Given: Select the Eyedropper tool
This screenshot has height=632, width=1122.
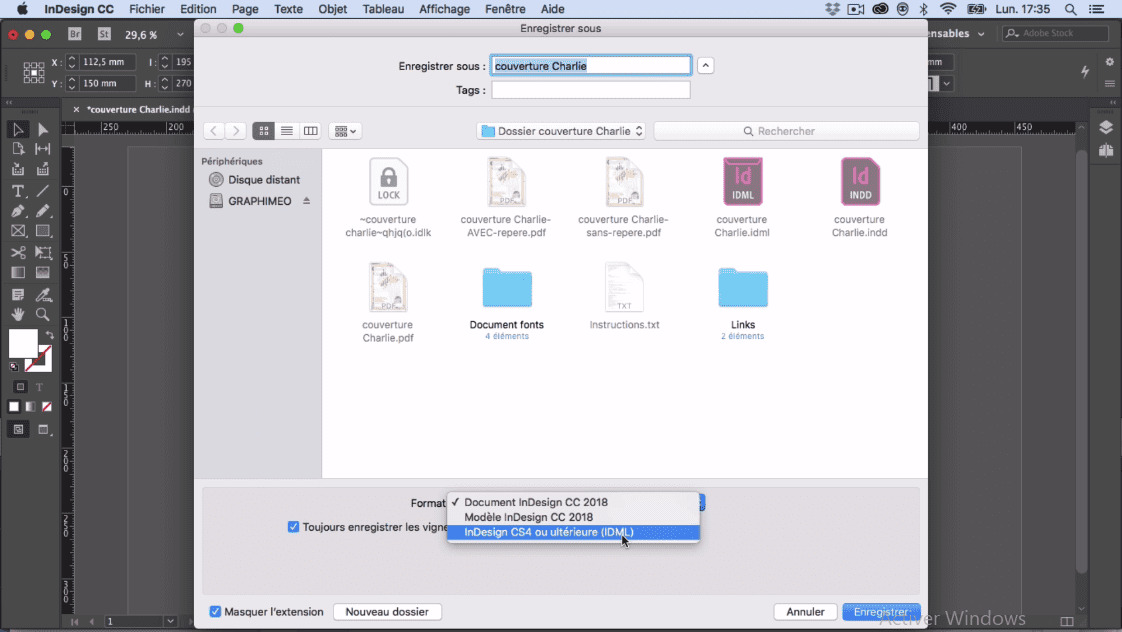Looking at the screenshot, I should point(42,294).
